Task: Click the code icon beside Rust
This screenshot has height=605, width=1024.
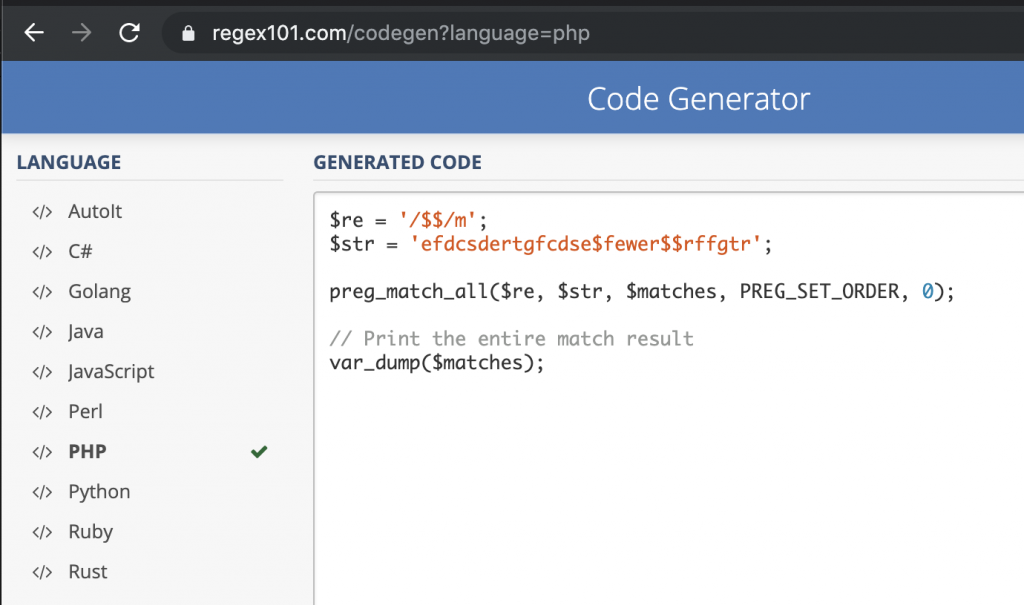Action: tap(41, 572)
